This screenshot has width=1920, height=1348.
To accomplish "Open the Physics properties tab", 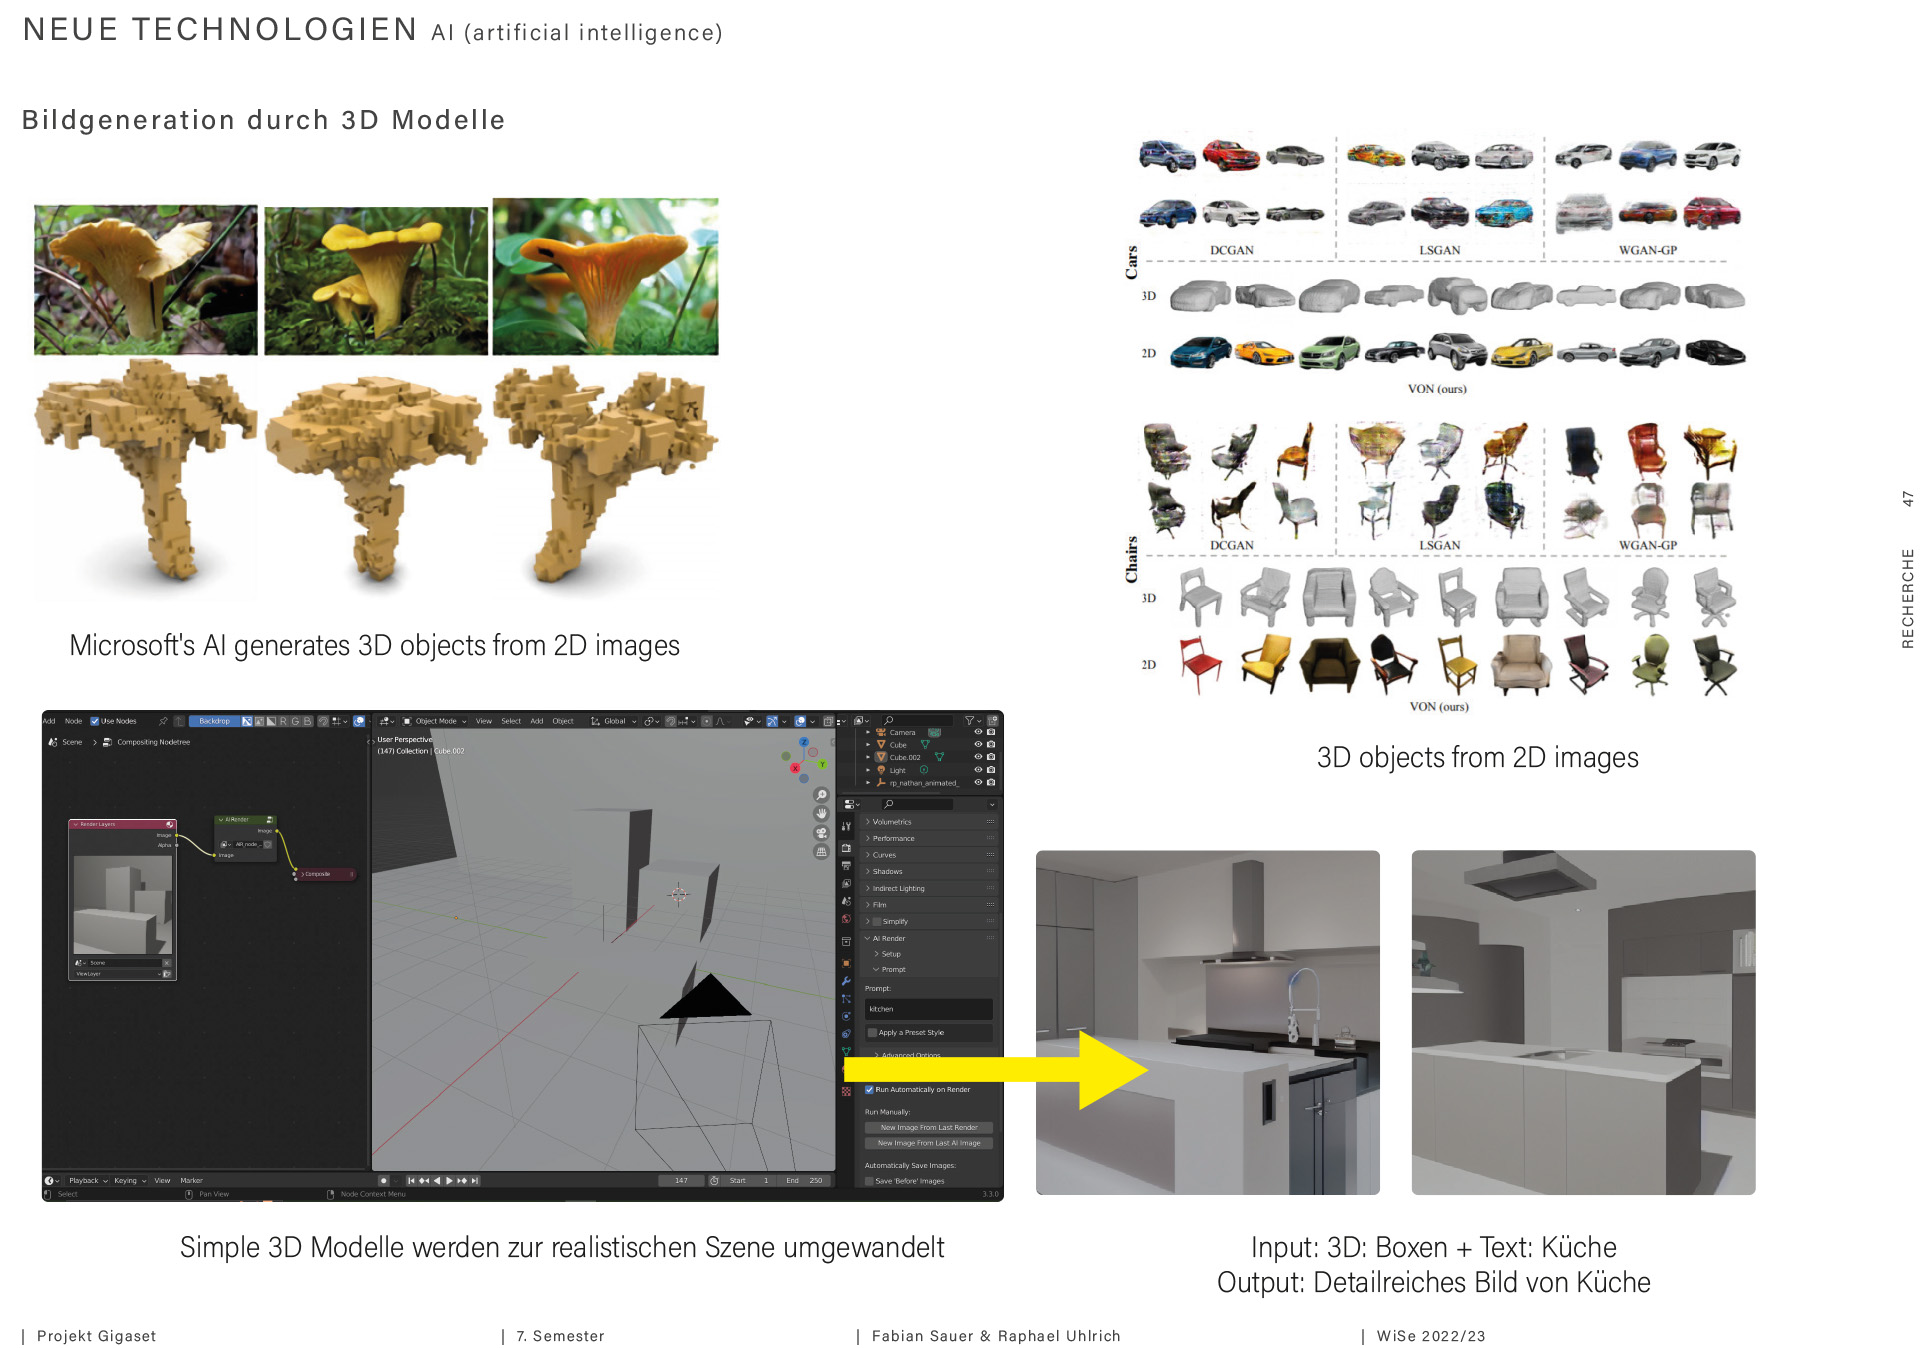I will click(x=847, y=1017).
